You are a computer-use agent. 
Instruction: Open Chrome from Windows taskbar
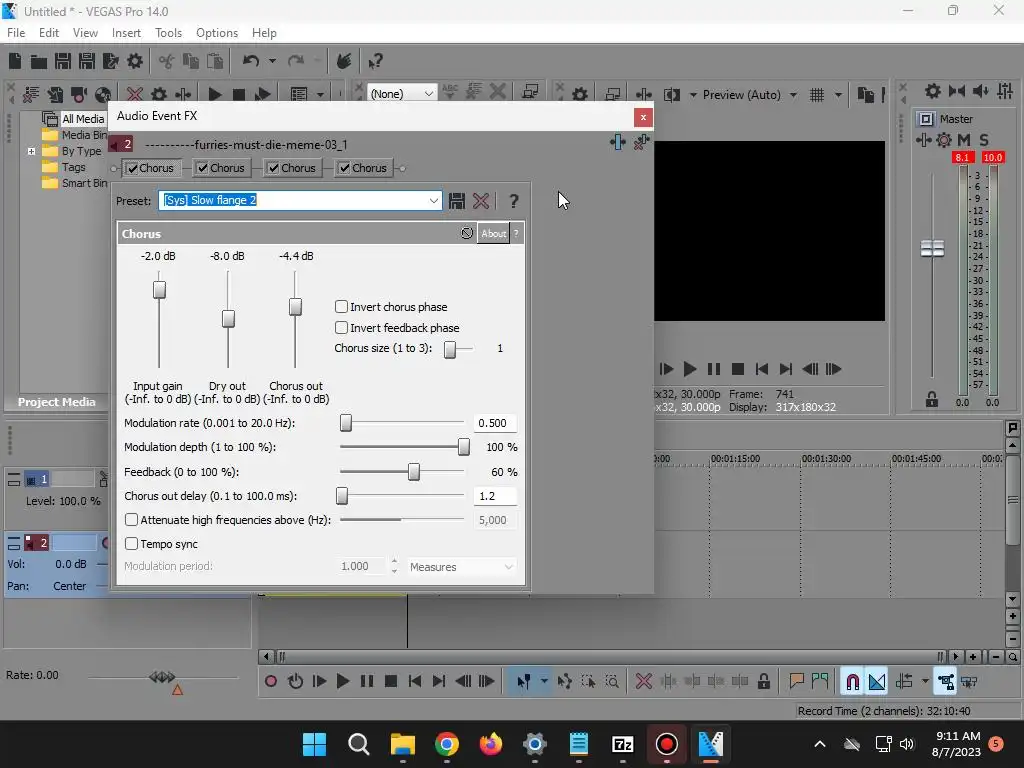click(x=447, y=744)
